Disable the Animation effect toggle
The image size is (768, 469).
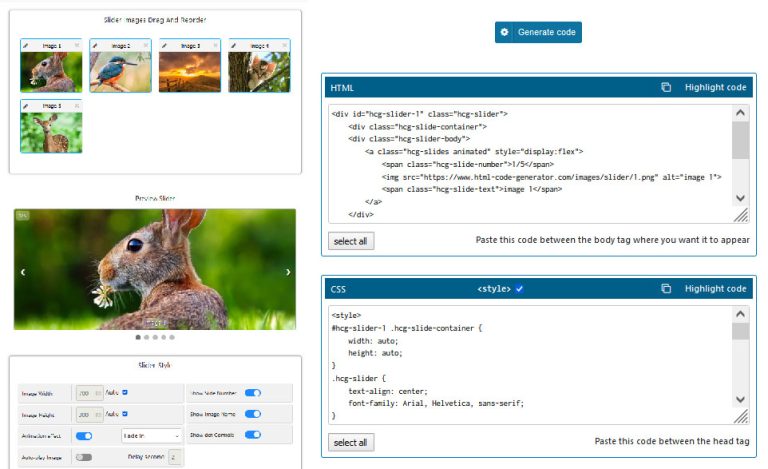84,436
